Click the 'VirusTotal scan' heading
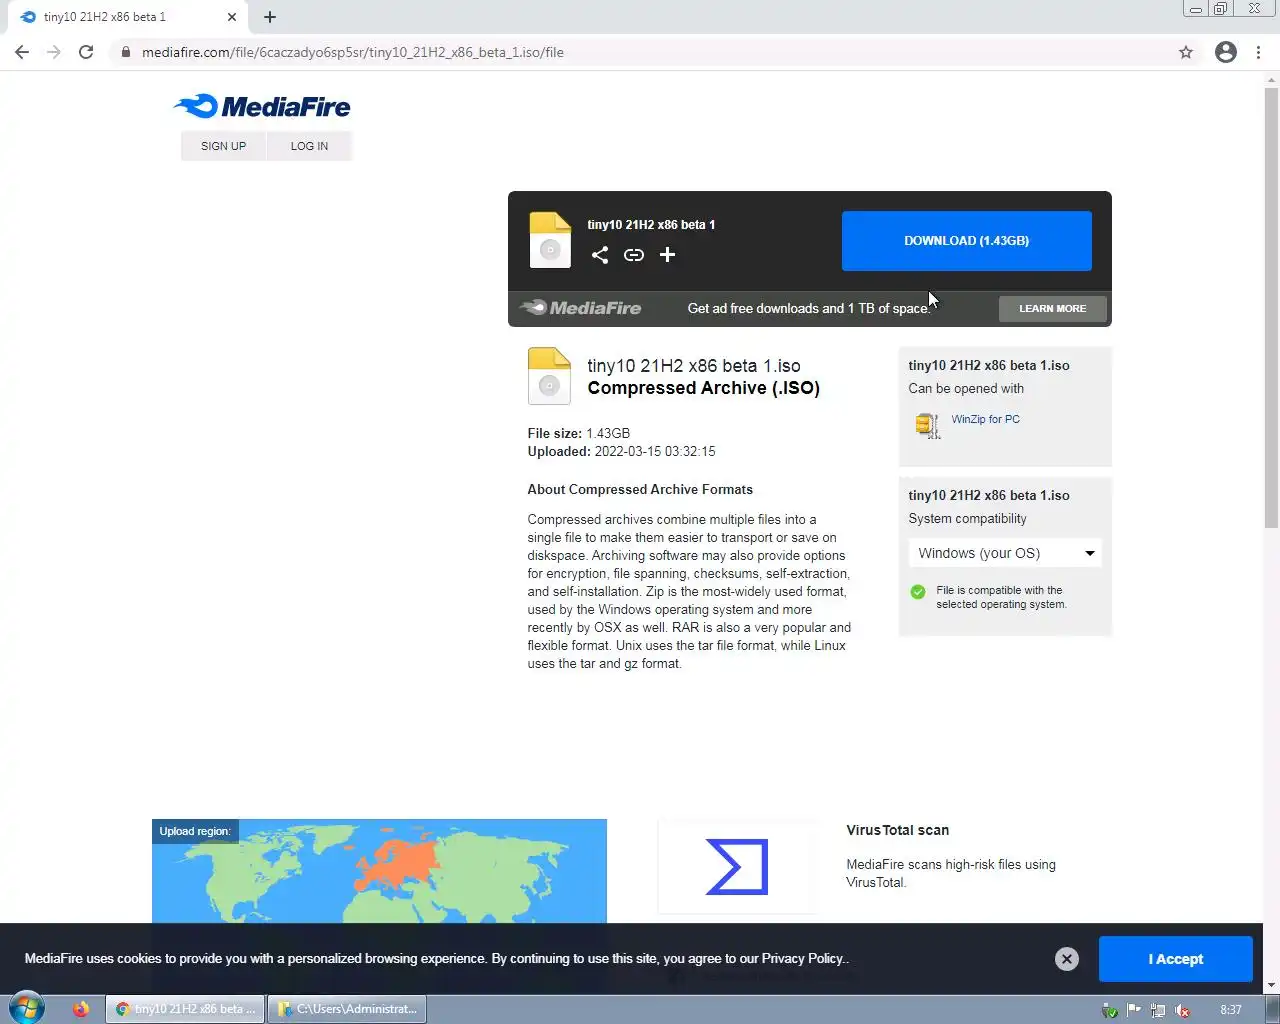Image resolution: width=1280 pixels, height=1024 pixels. pos(897,830)
